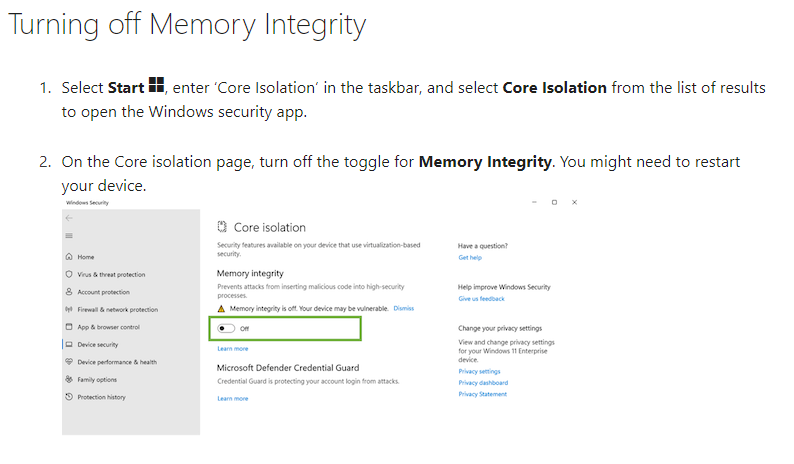Select the Firewall & network protection icon

point(69,309)
